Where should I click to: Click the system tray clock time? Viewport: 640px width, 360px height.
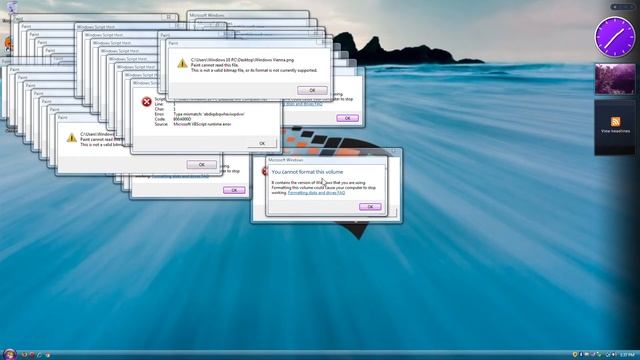628,355
